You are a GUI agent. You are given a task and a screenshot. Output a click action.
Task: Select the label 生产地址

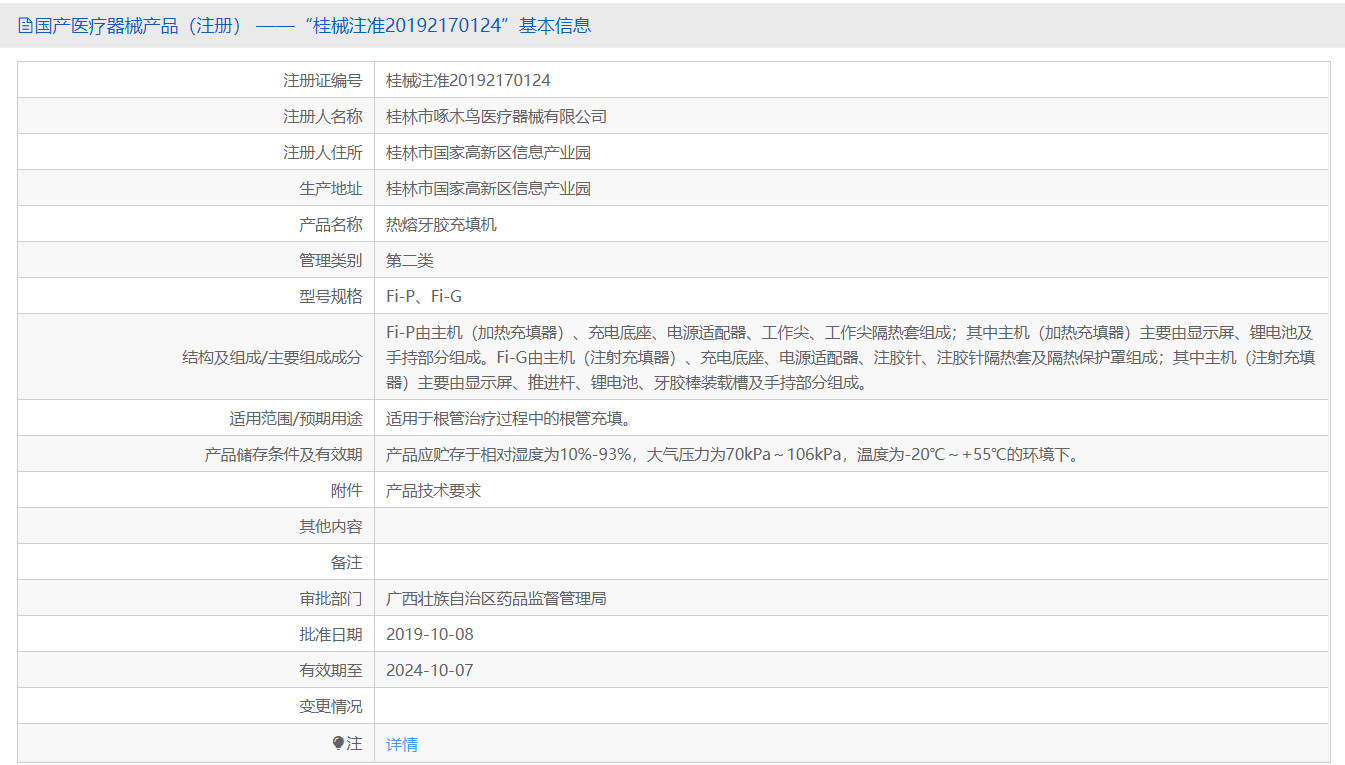(x=331, y=188)
